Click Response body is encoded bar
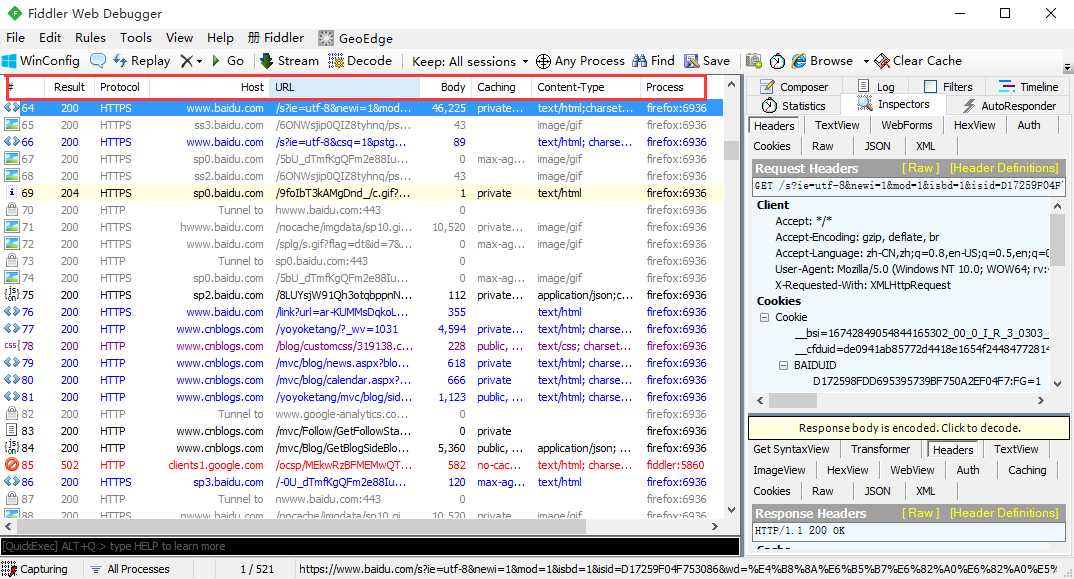 (909, 428)
